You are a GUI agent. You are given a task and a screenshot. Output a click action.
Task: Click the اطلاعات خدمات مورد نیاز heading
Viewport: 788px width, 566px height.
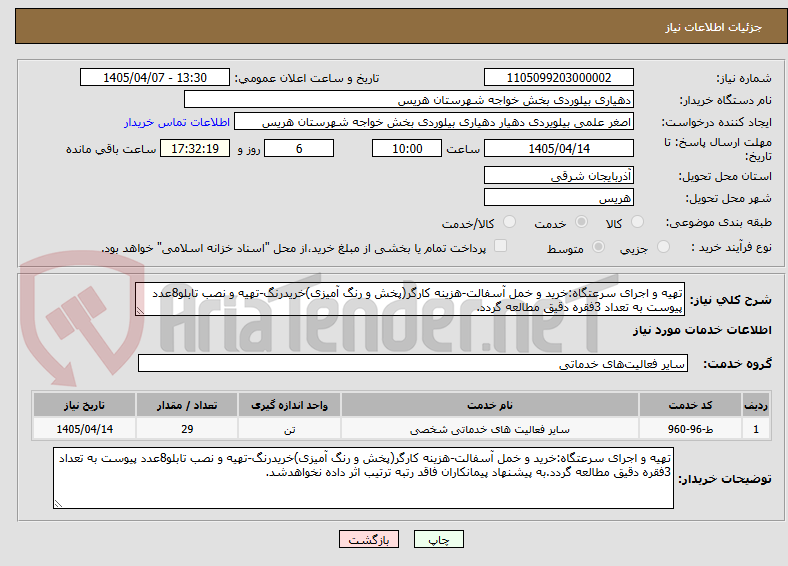coord(702,330)
